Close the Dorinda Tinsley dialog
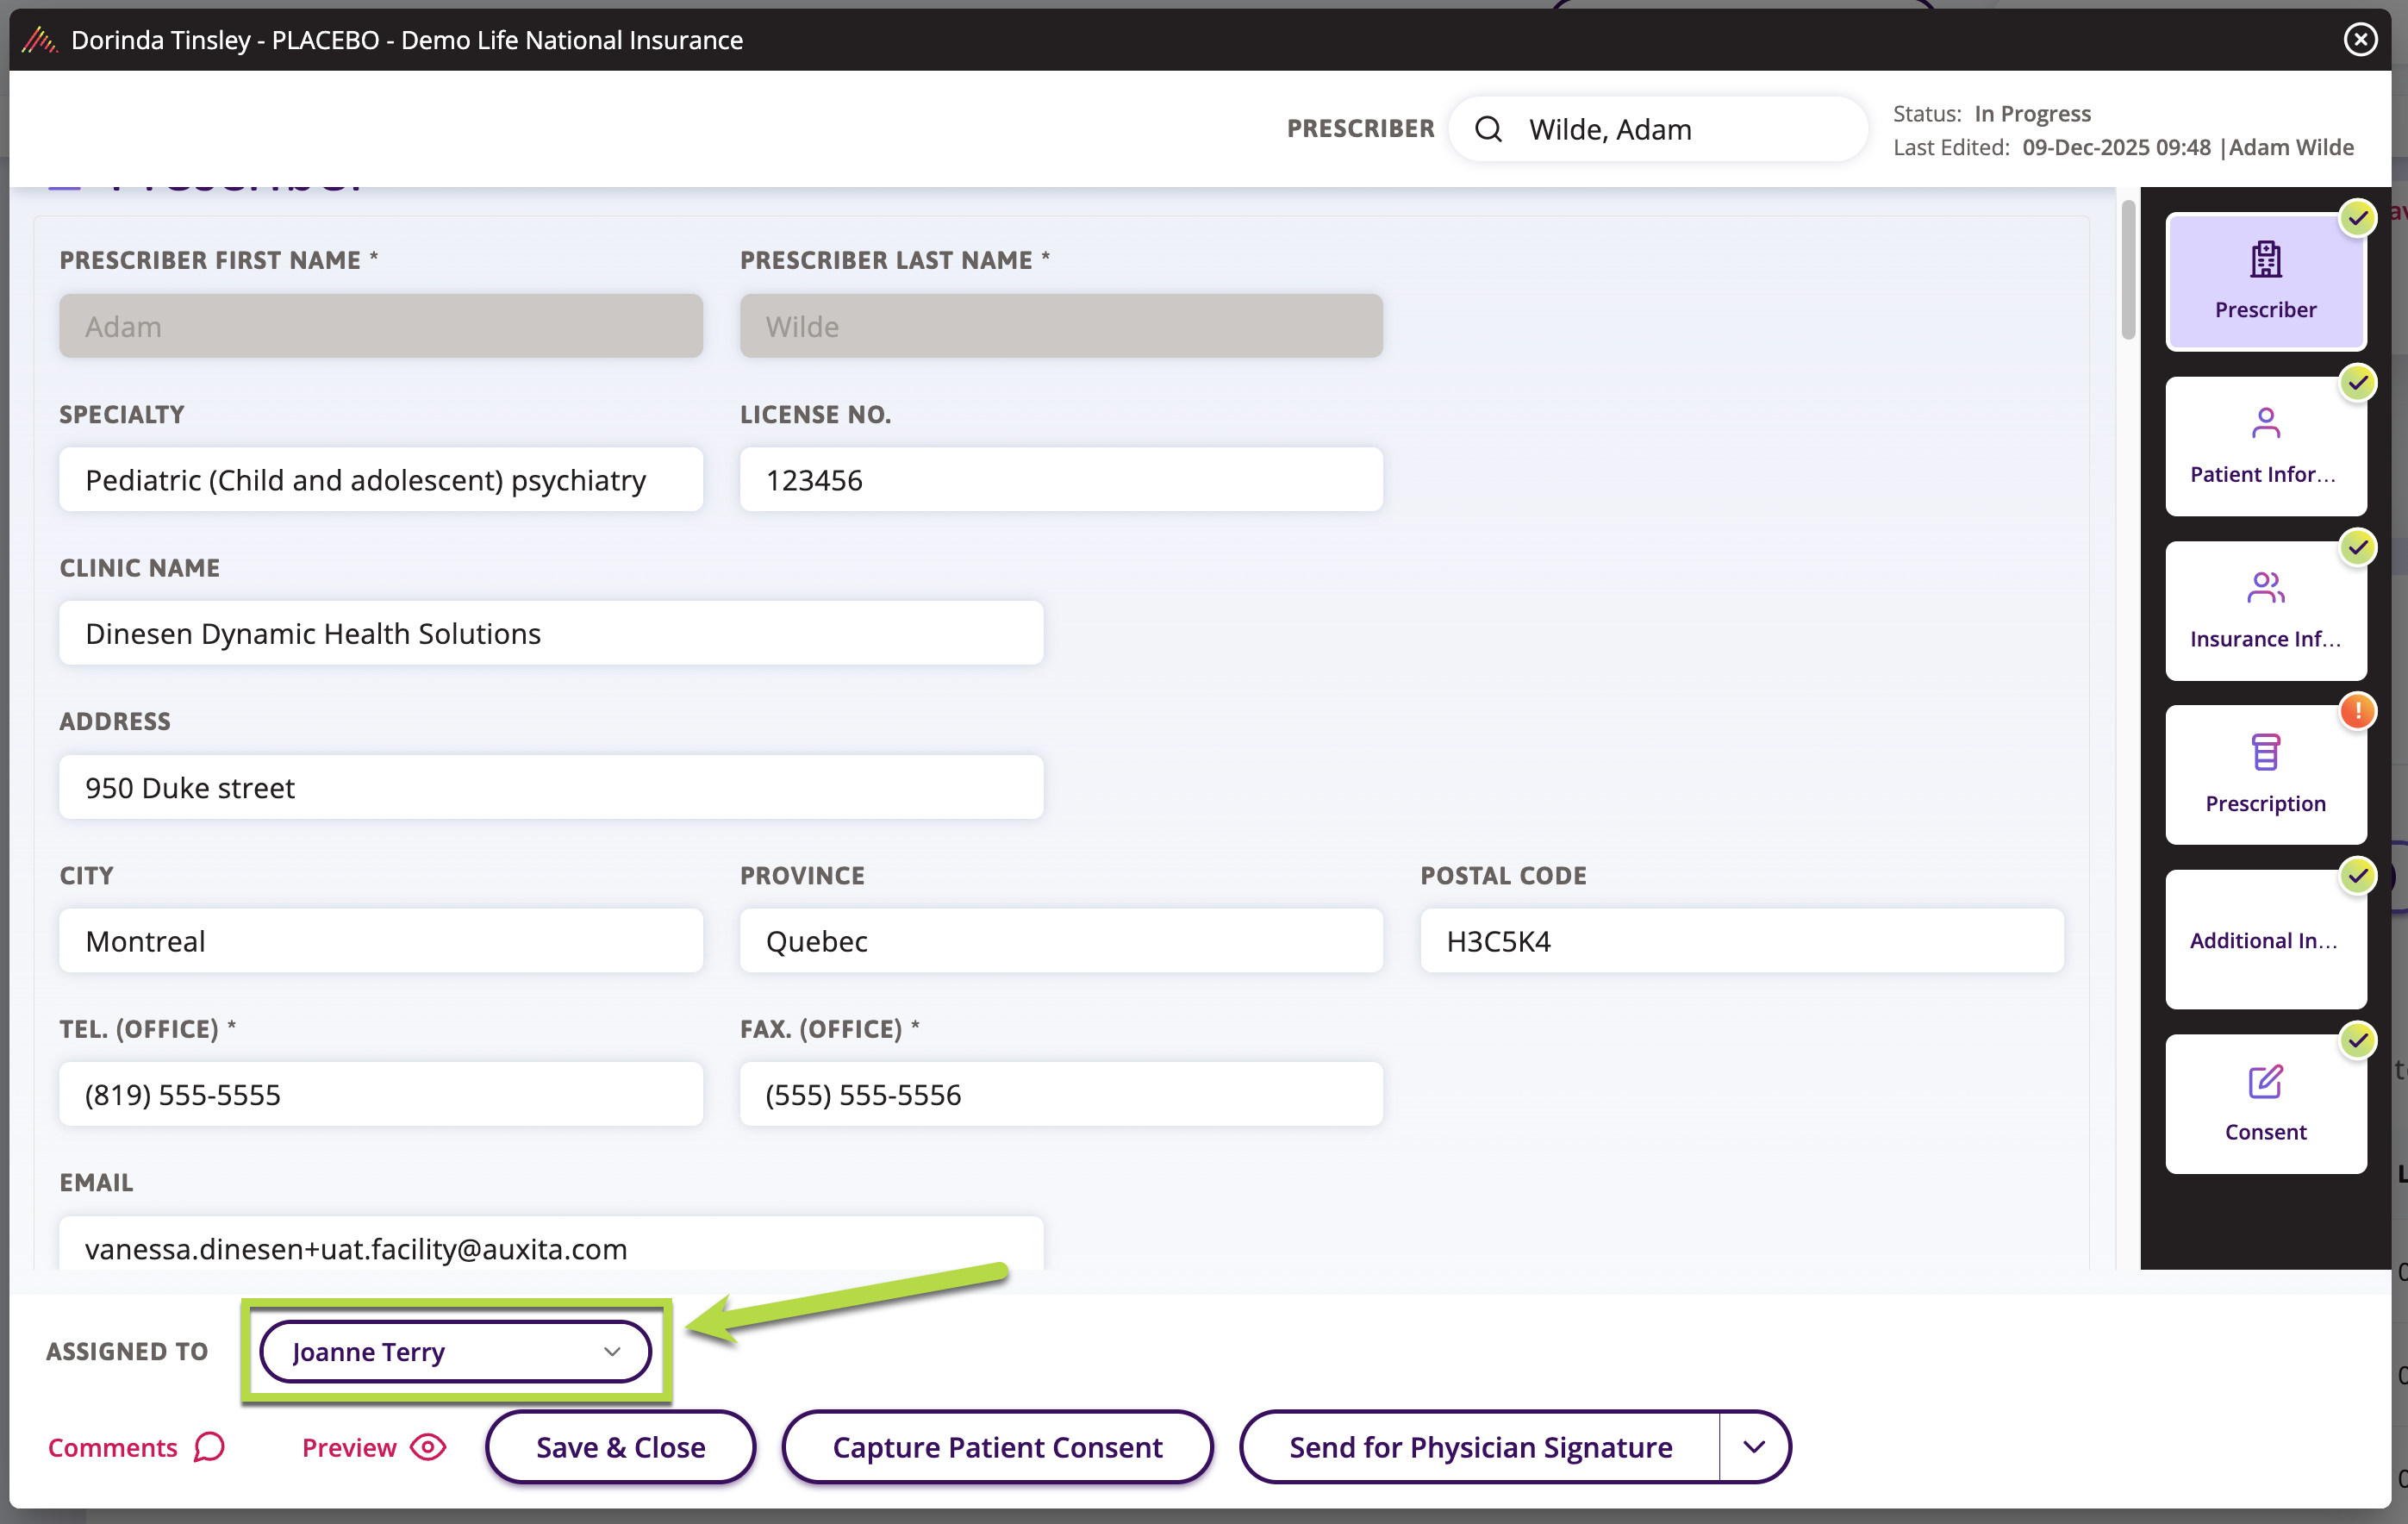This screenshot has height=1524, width=2408. [x=2360, y=39]
